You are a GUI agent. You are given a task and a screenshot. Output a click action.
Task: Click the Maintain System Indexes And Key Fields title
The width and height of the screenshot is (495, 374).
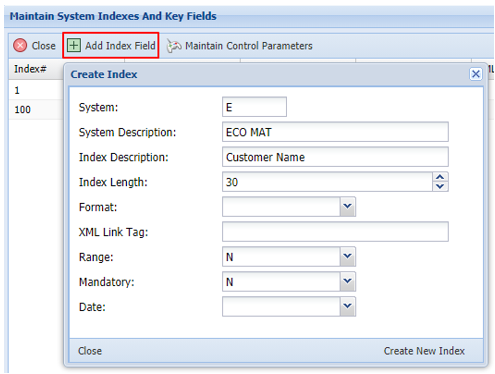coord(113,16)
